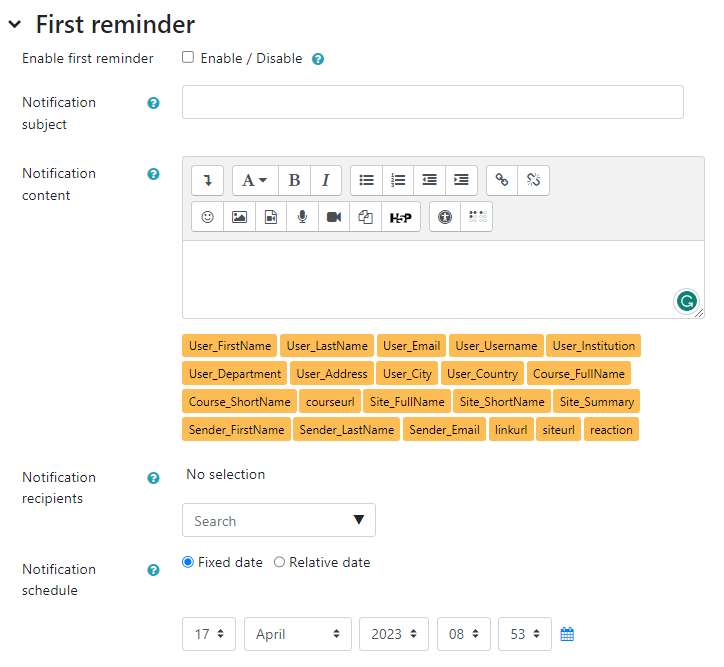724x667 pixels.
Task: Enable the first reminder checkbox
Action: (x=188, y=57)
